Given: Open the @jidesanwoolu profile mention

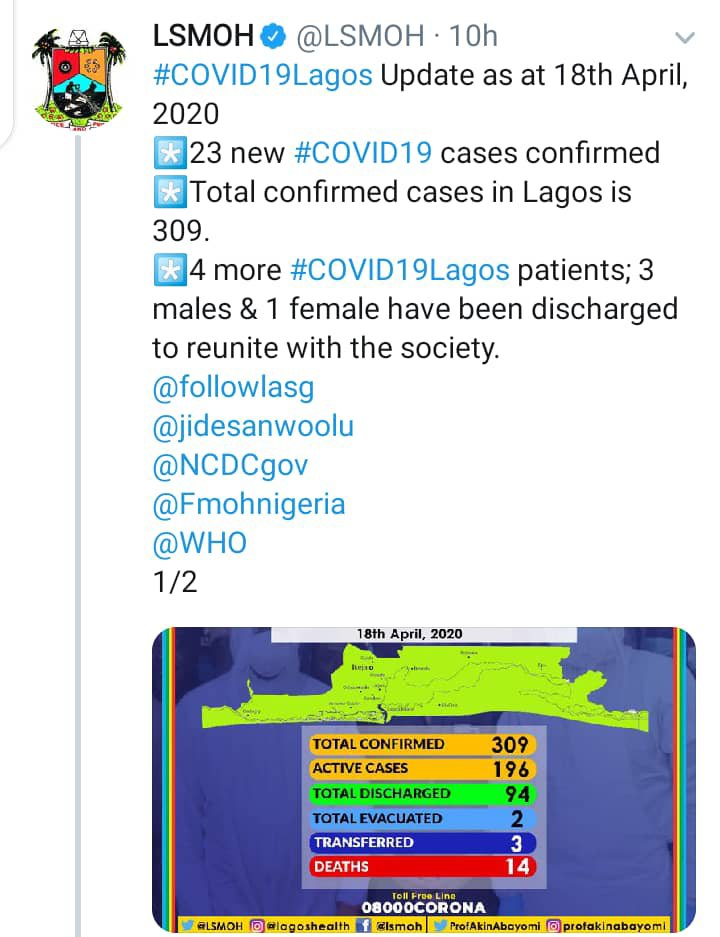Looking at the screenshot, I should [253, 426].
